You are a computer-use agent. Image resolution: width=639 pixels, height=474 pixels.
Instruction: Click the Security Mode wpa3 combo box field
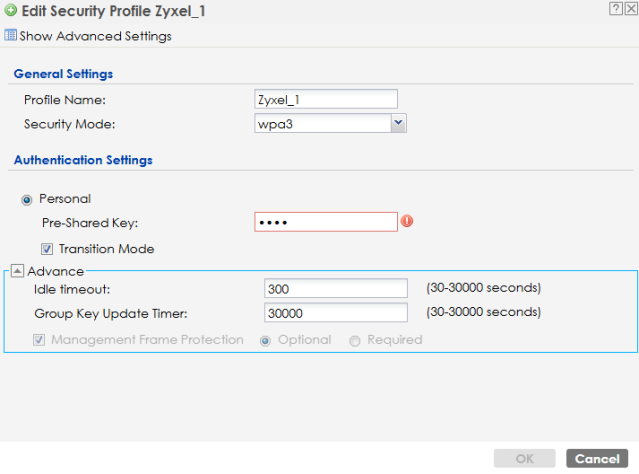click(321, 123)
